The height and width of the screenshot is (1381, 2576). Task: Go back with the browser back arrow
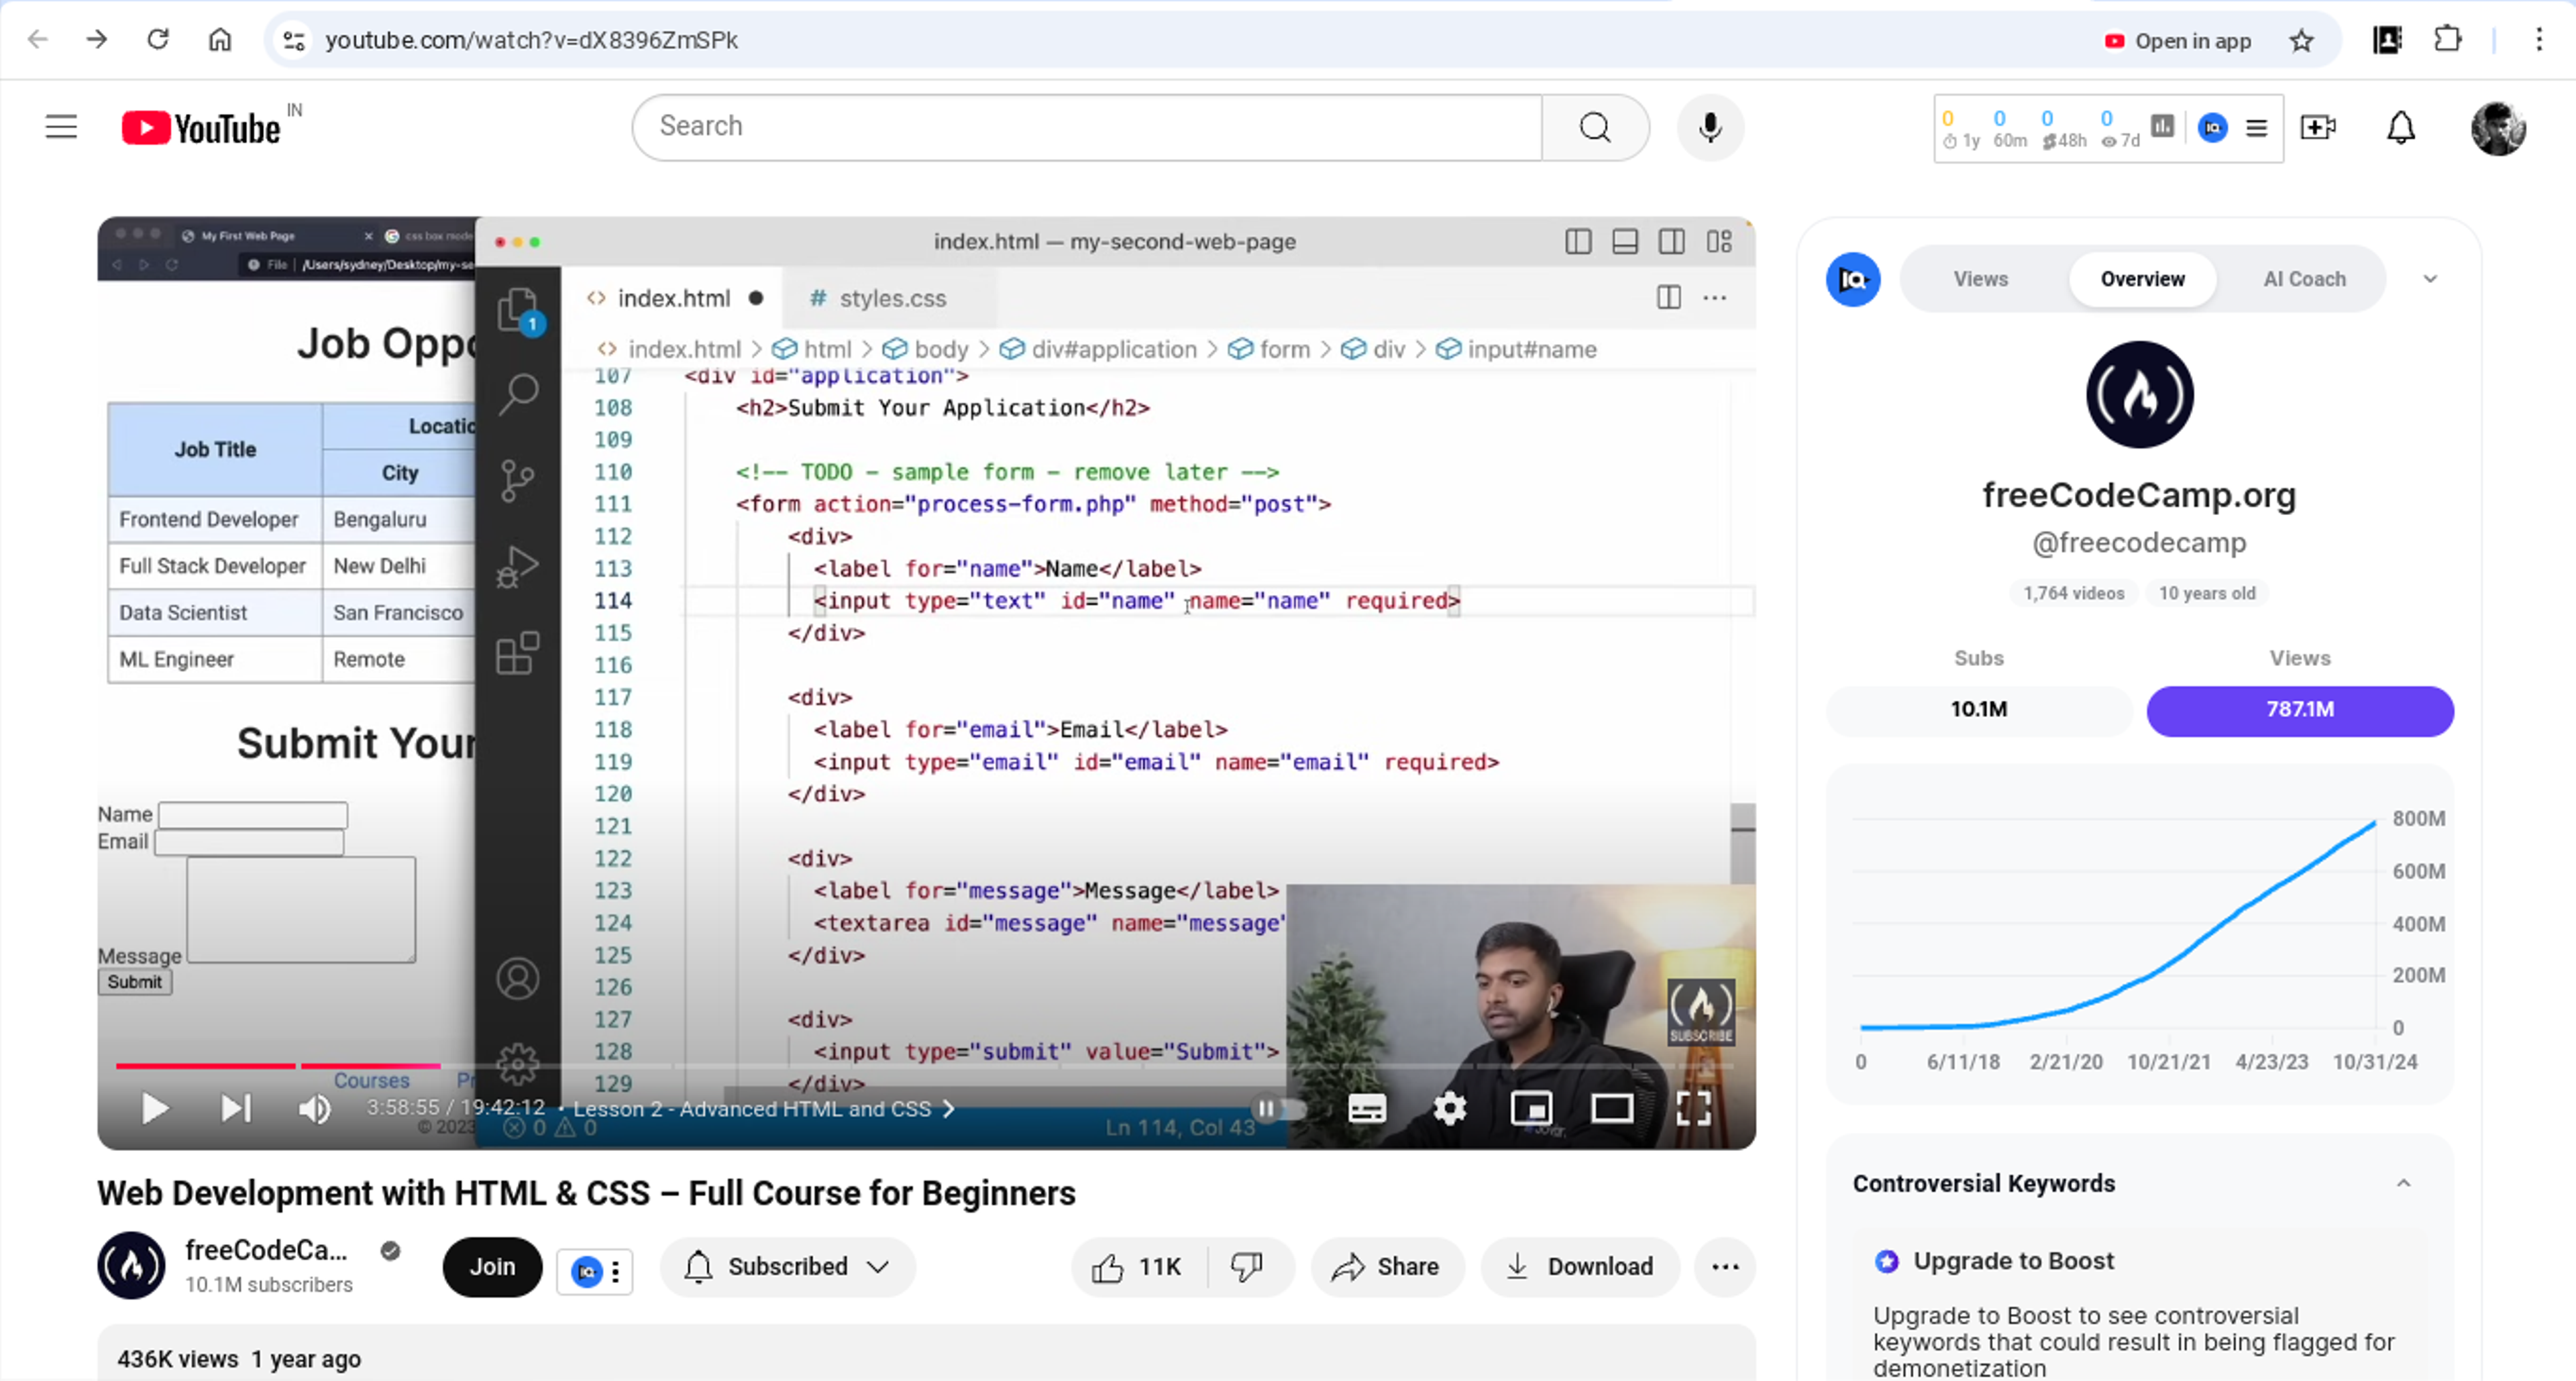(x=38, y=40)
